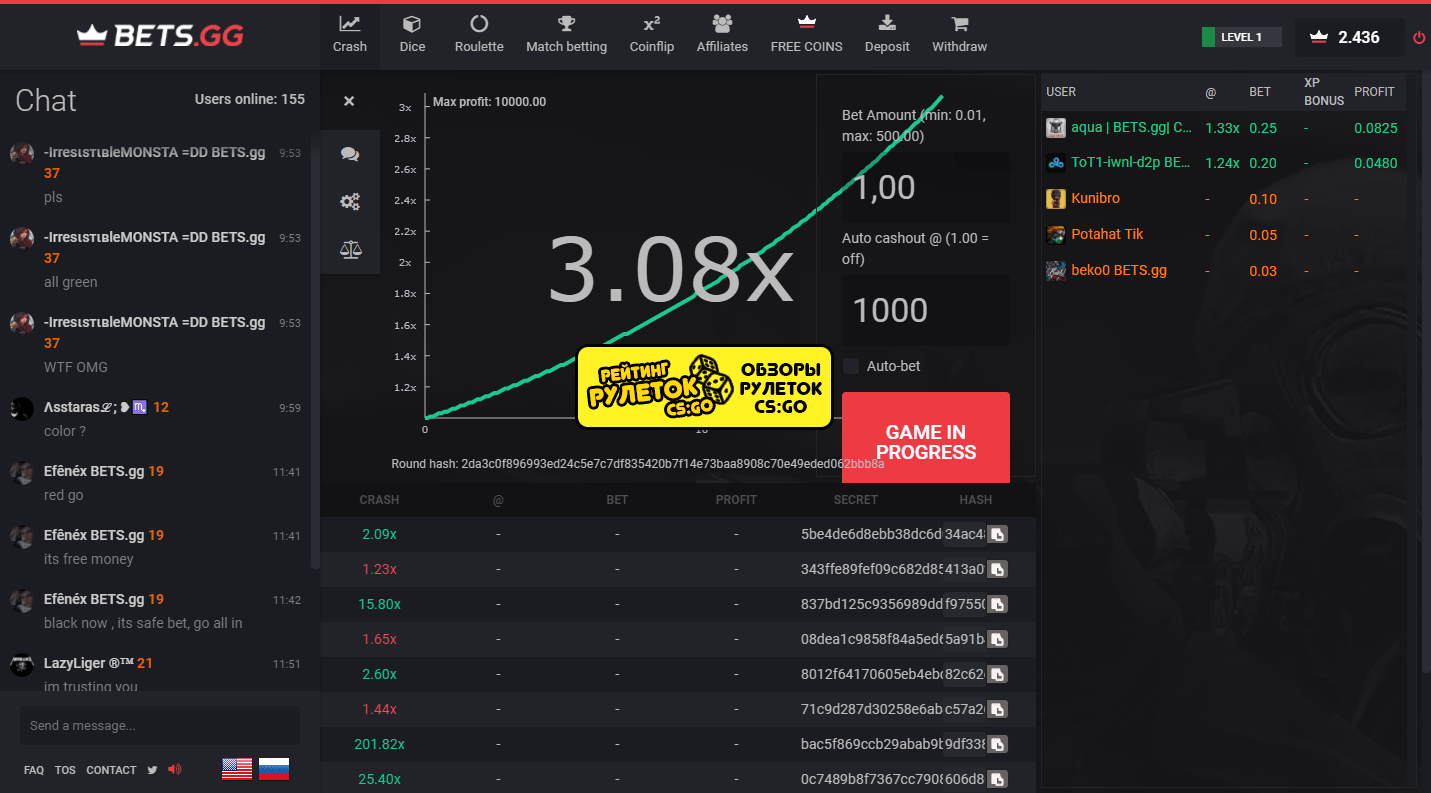Click the red power logout icon
Viewport: 1431px width, 793px height.
pos(1418,38)
